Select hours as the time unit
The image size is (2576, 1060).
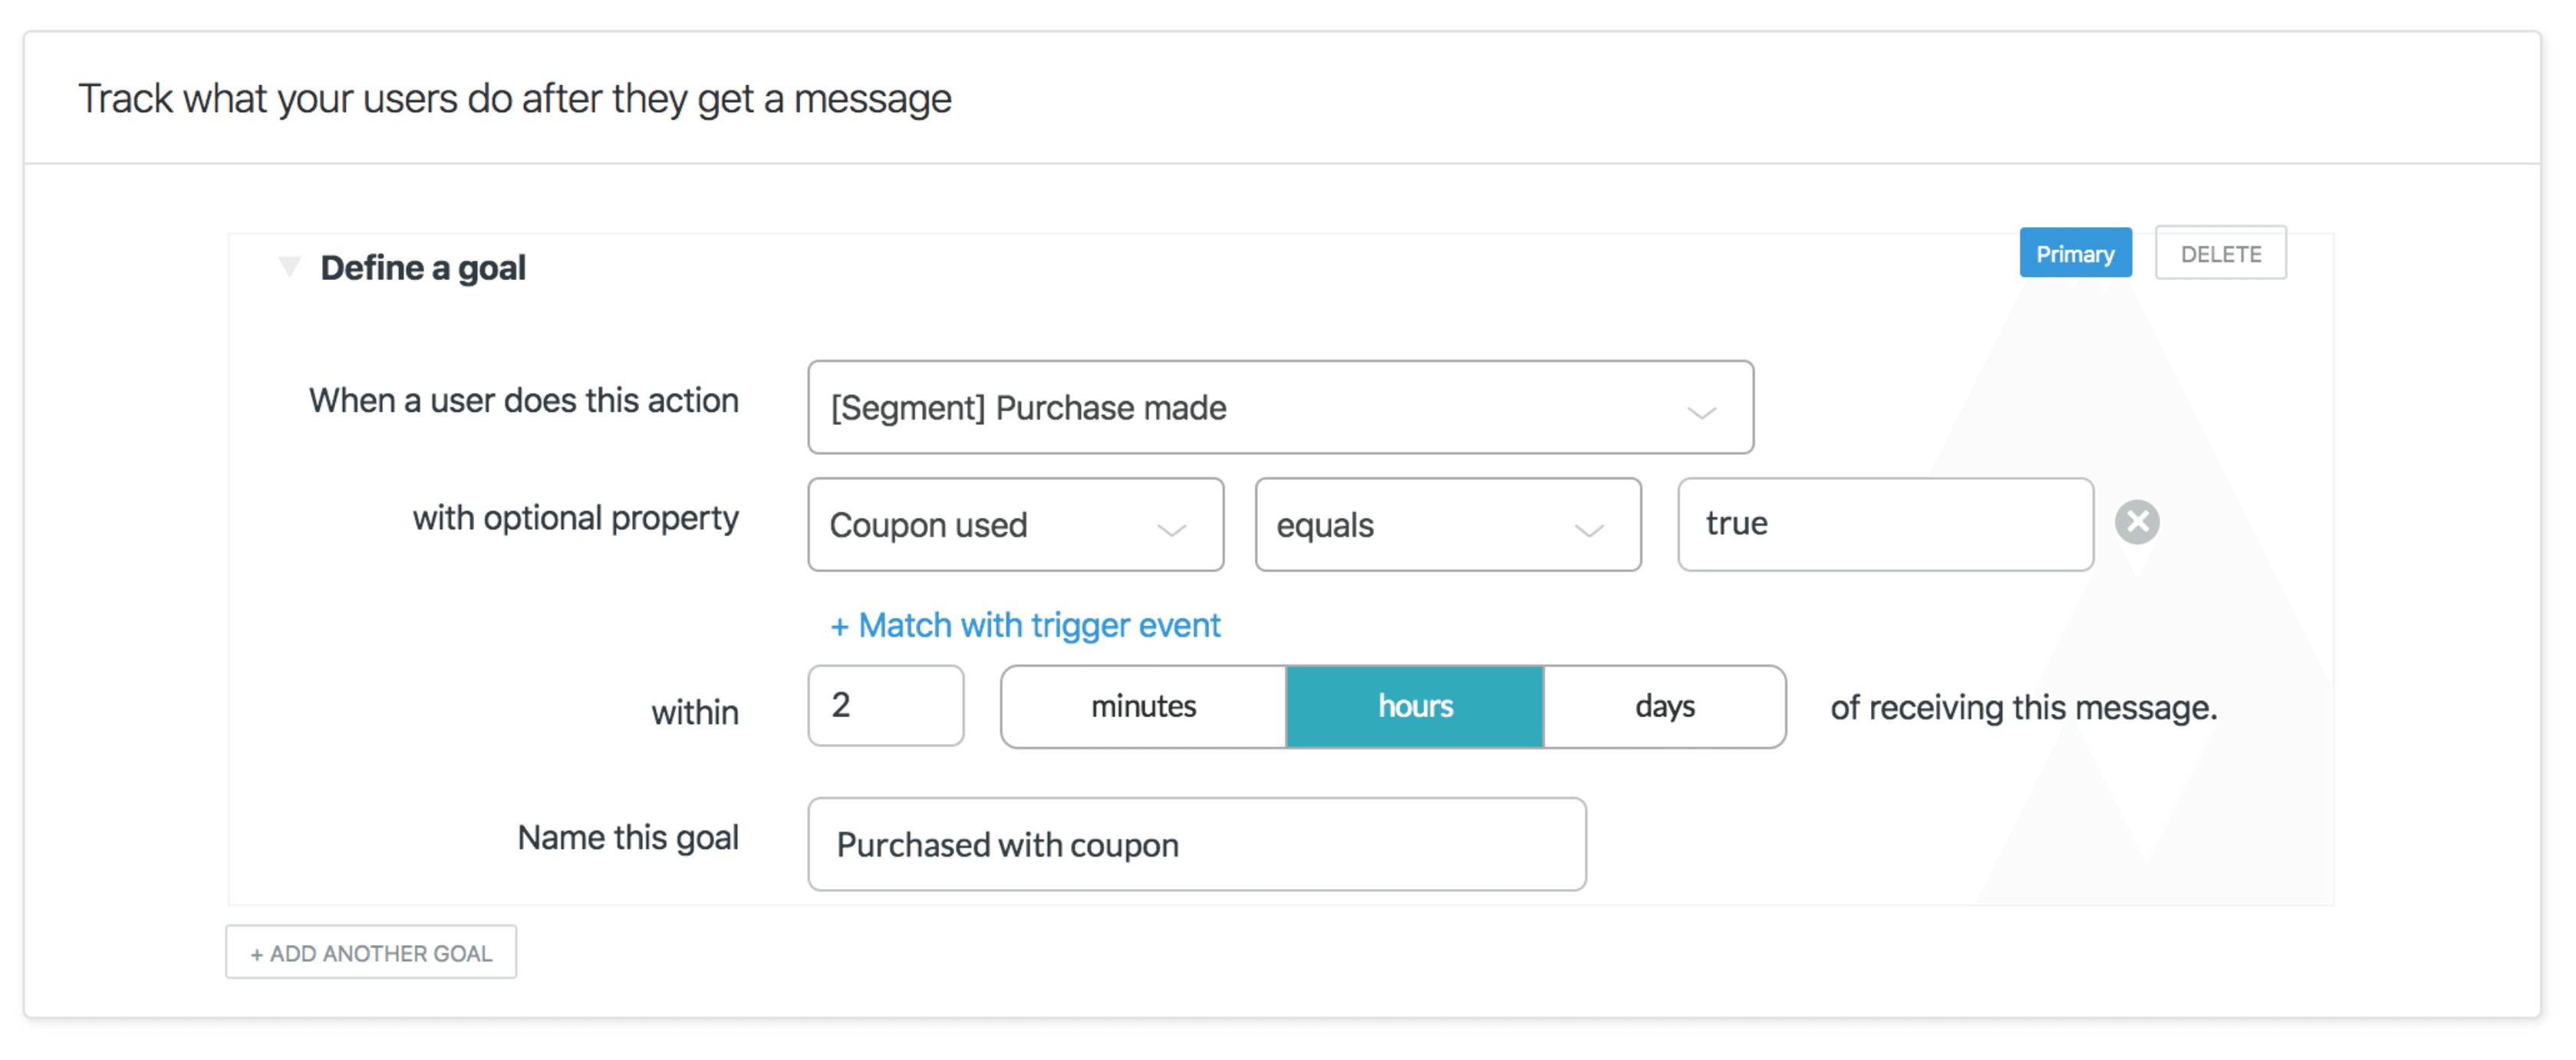(1414, 707)
